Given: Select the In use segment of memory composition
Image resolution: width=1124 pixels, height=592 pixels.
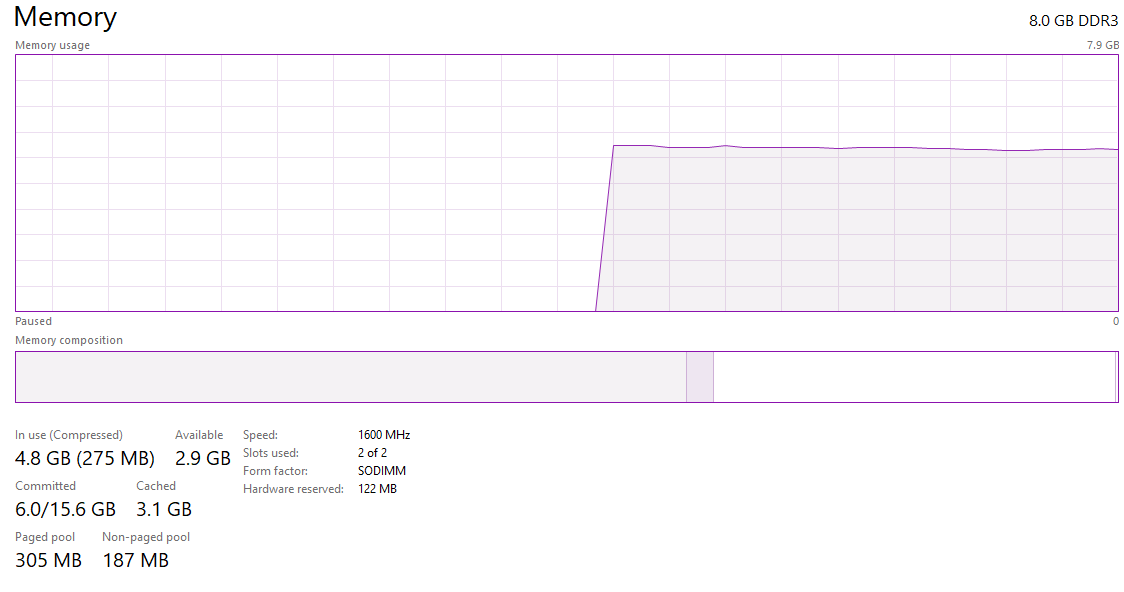Looking at the screenshot, I should coord(350,377).
